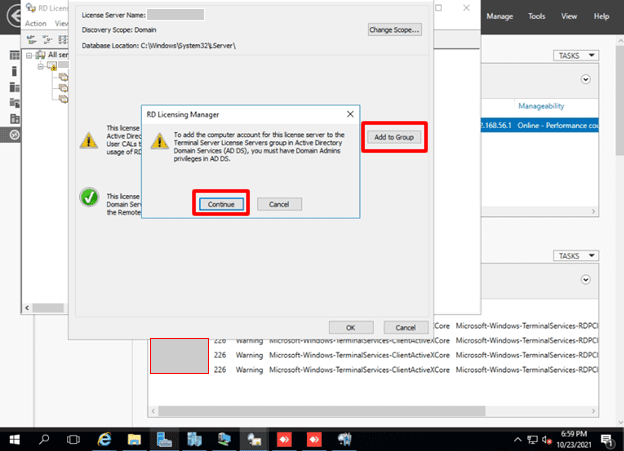624x451 pixels.
Task: Click the second toolbar icon in RD Licensing Manager
Action: 47,39
